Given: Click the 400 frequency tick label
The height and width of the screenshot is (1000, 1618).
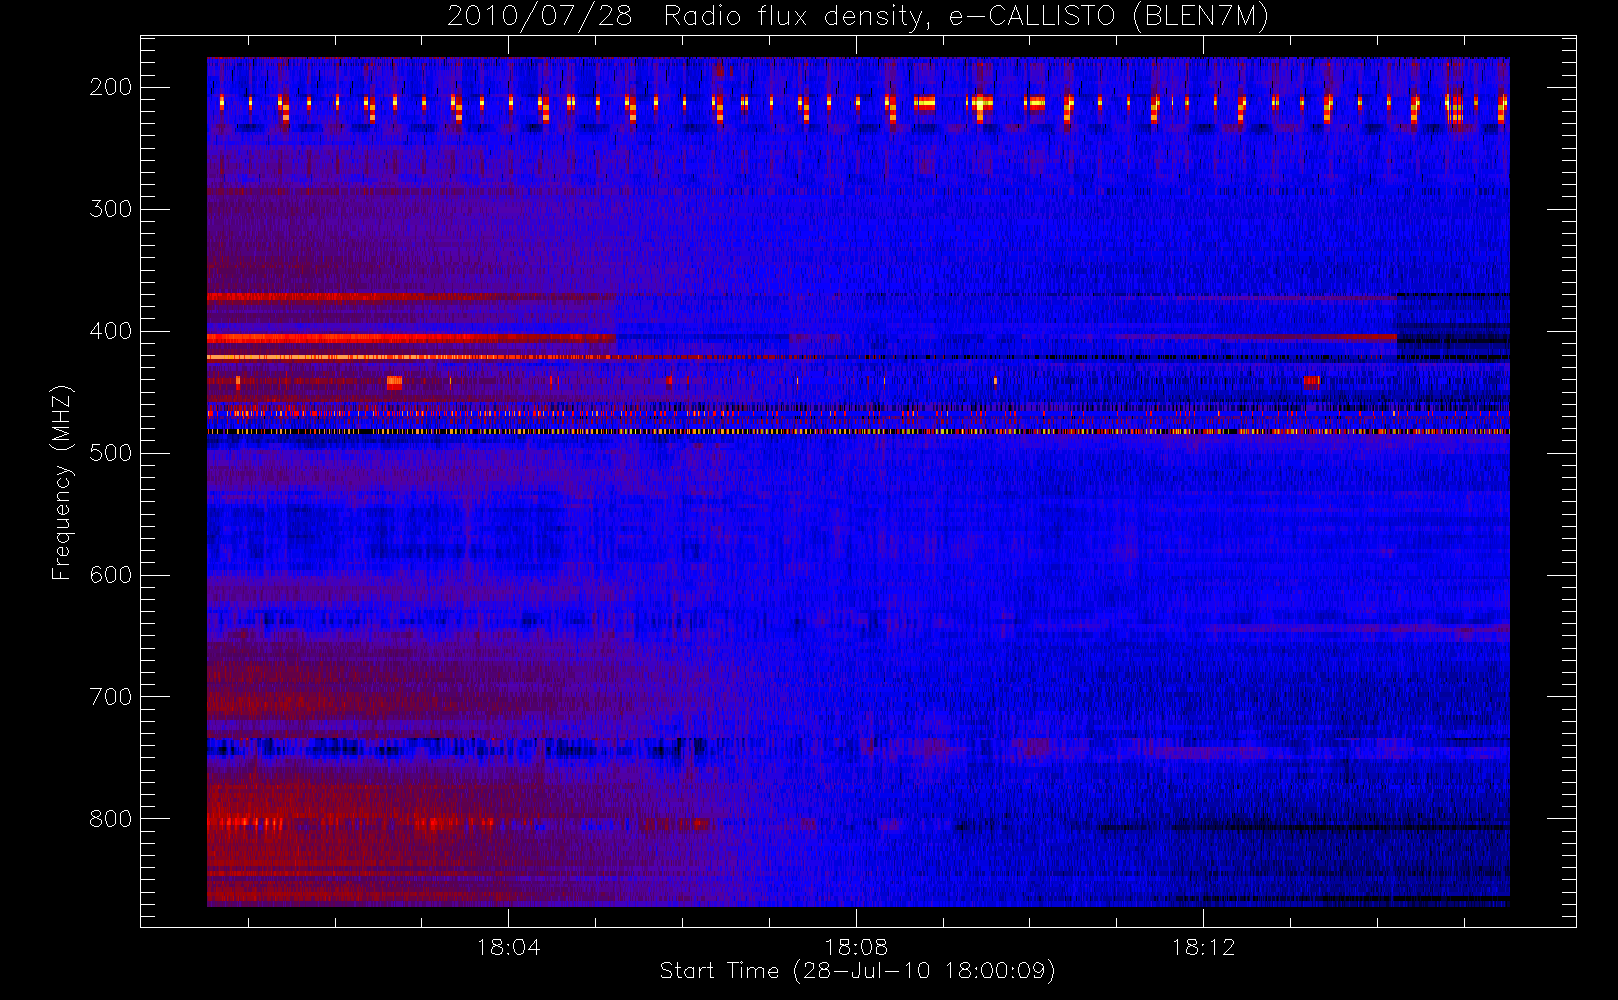Looking at the screenshot, I should click(111, 331).
